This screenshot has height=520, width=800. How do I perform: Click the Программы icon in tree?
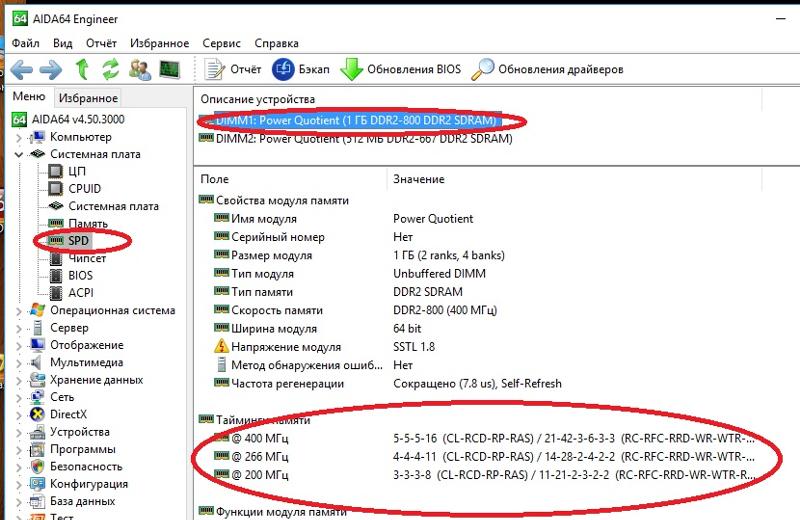click(x=37, y=450)
